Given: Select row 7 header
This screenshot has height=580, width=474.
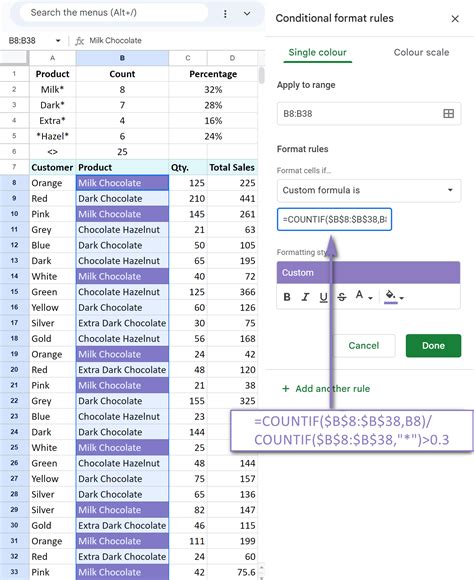Looking at the screenshot, I should pyautogui.click(x=14, y=167).
